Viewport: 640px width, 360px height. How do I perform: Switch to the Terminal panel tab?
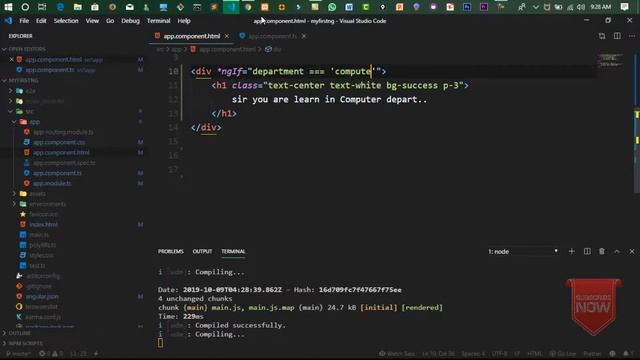(x=233, y=251)
